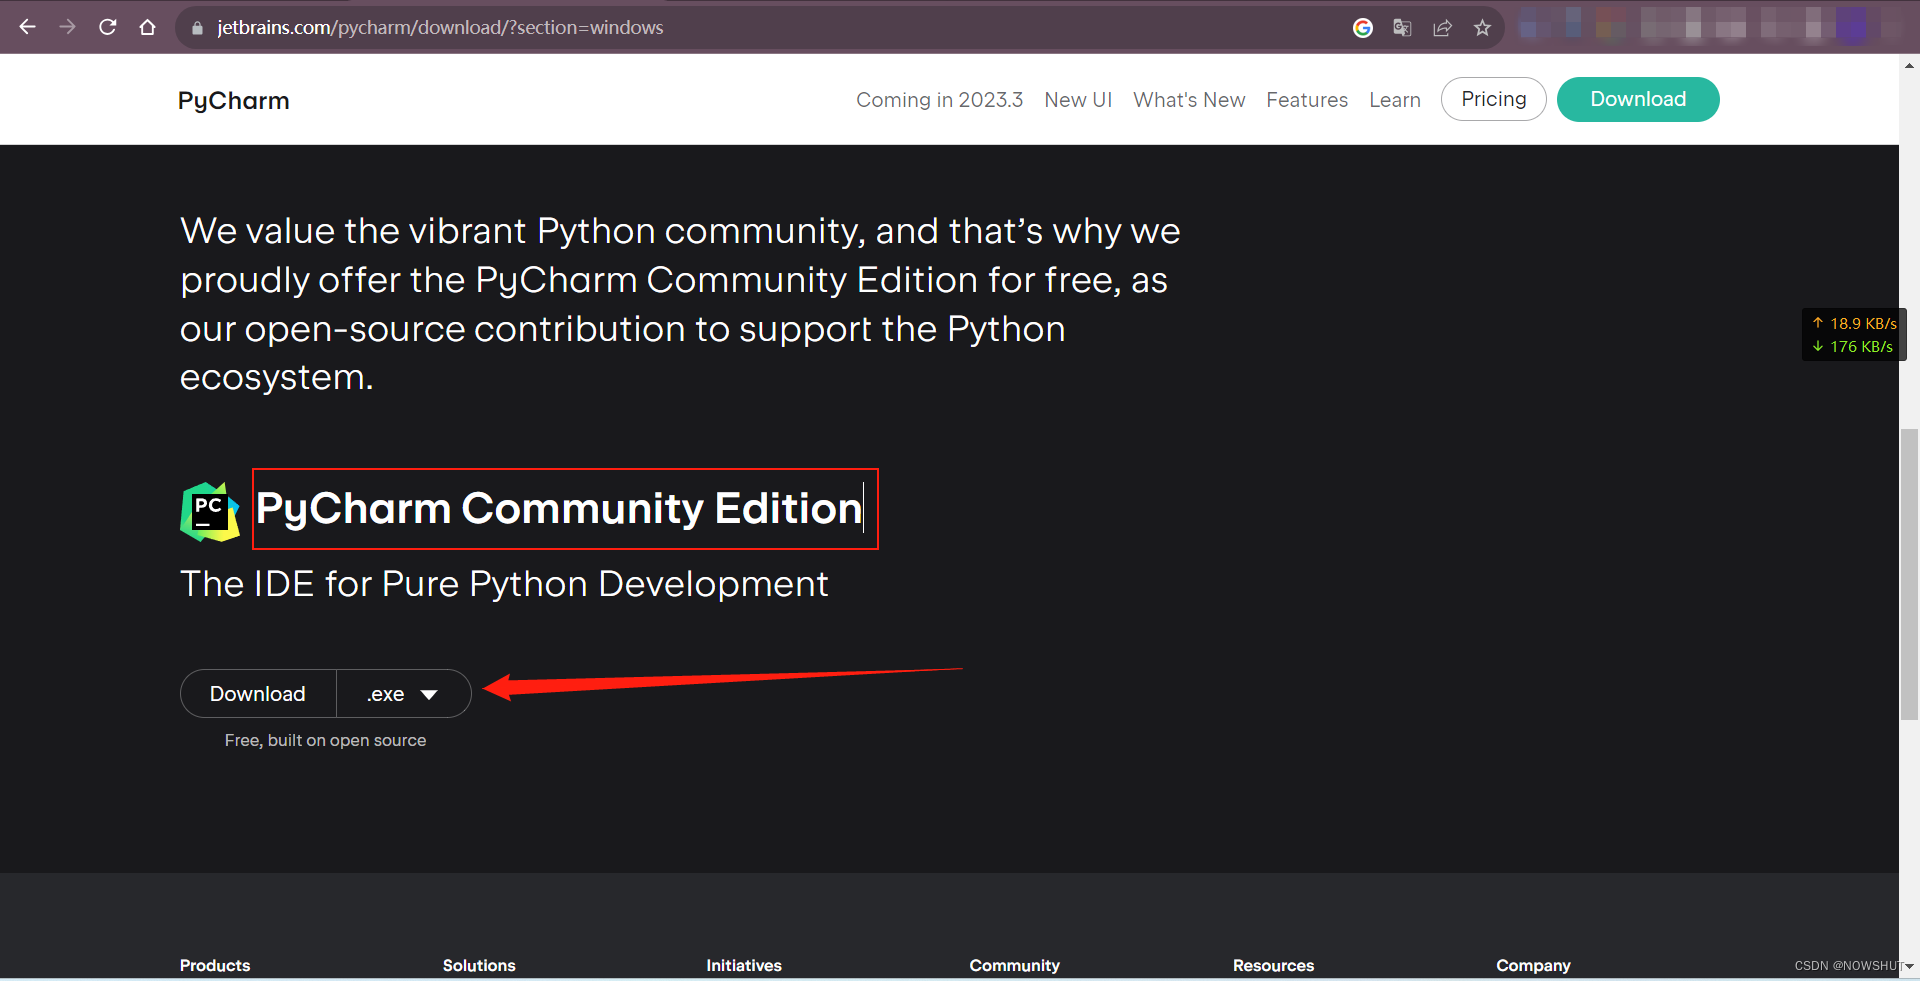1920x981 pixels.
Task: Click the Initiatives footer heading
Action: (744, 965)
